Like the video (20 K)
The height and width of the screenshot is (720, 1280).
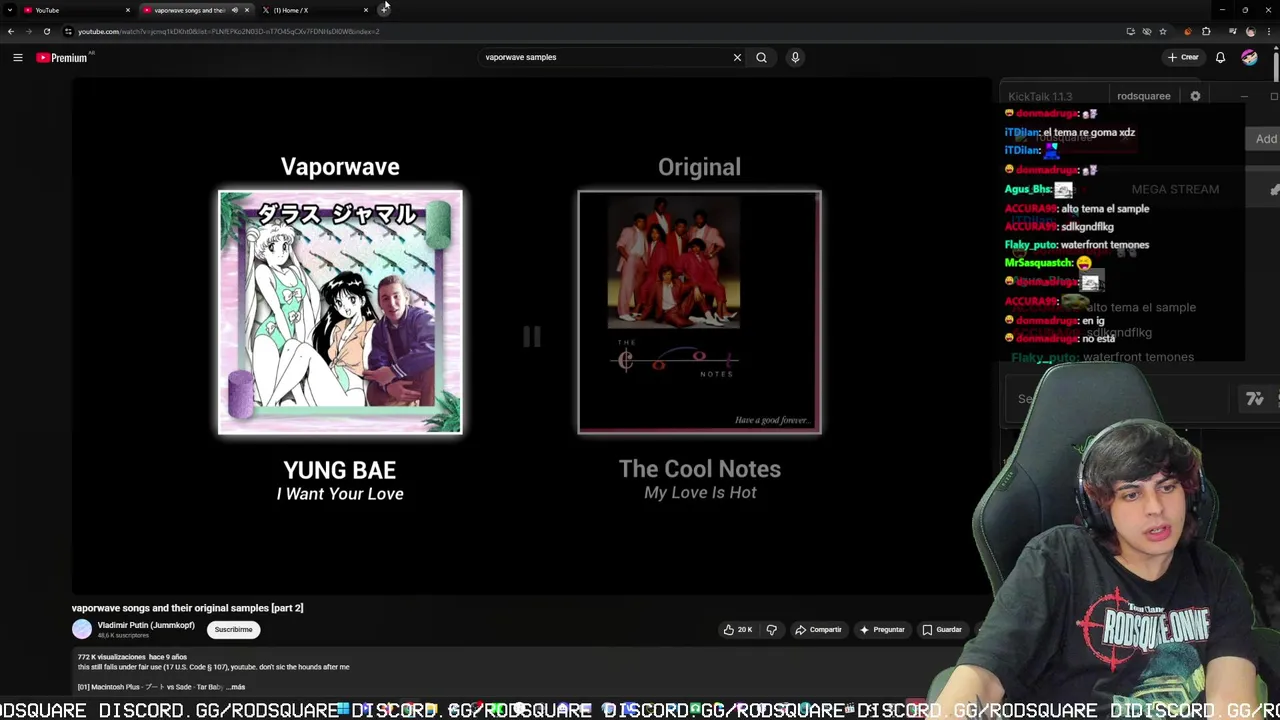[x=738, y=630]
